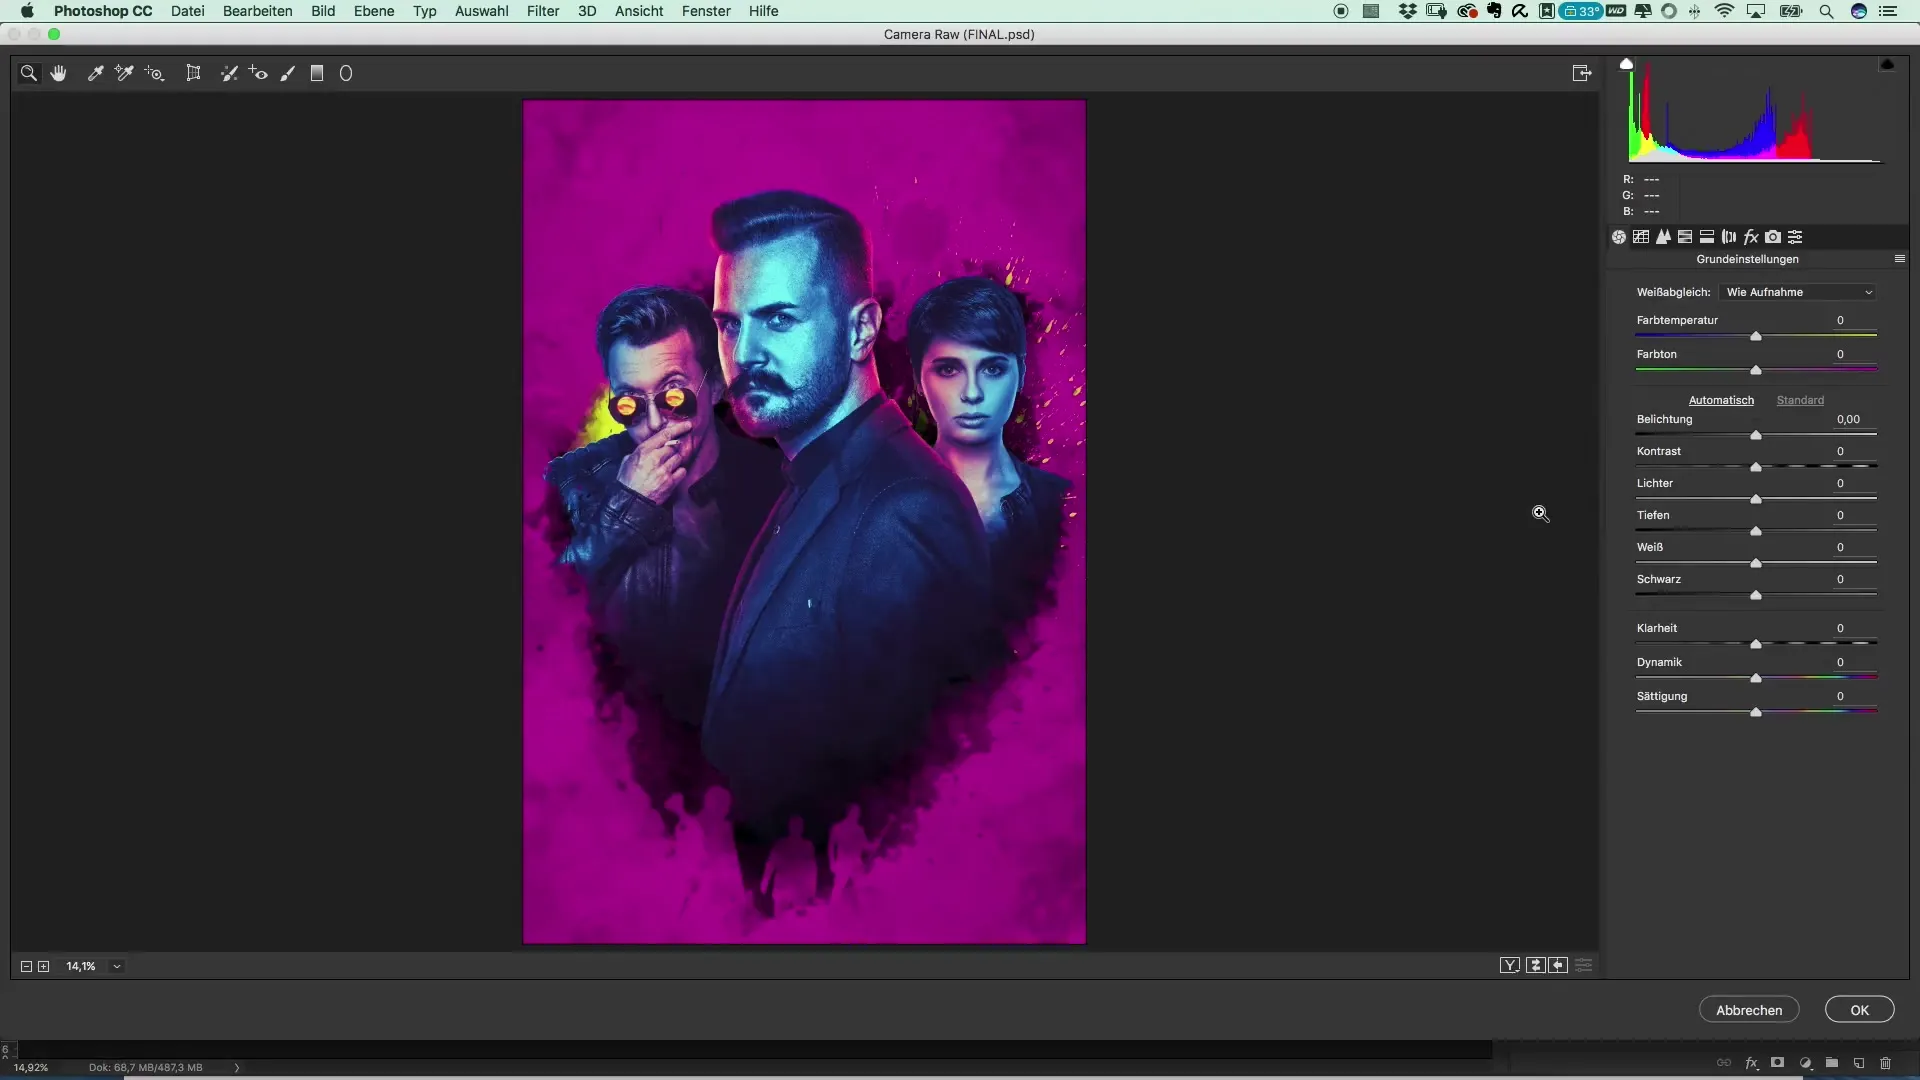Image resolution: width=1920 pixels, height=1080 pixels.
Task: Open the Ebene menu
Action: [x=373, y=11]
